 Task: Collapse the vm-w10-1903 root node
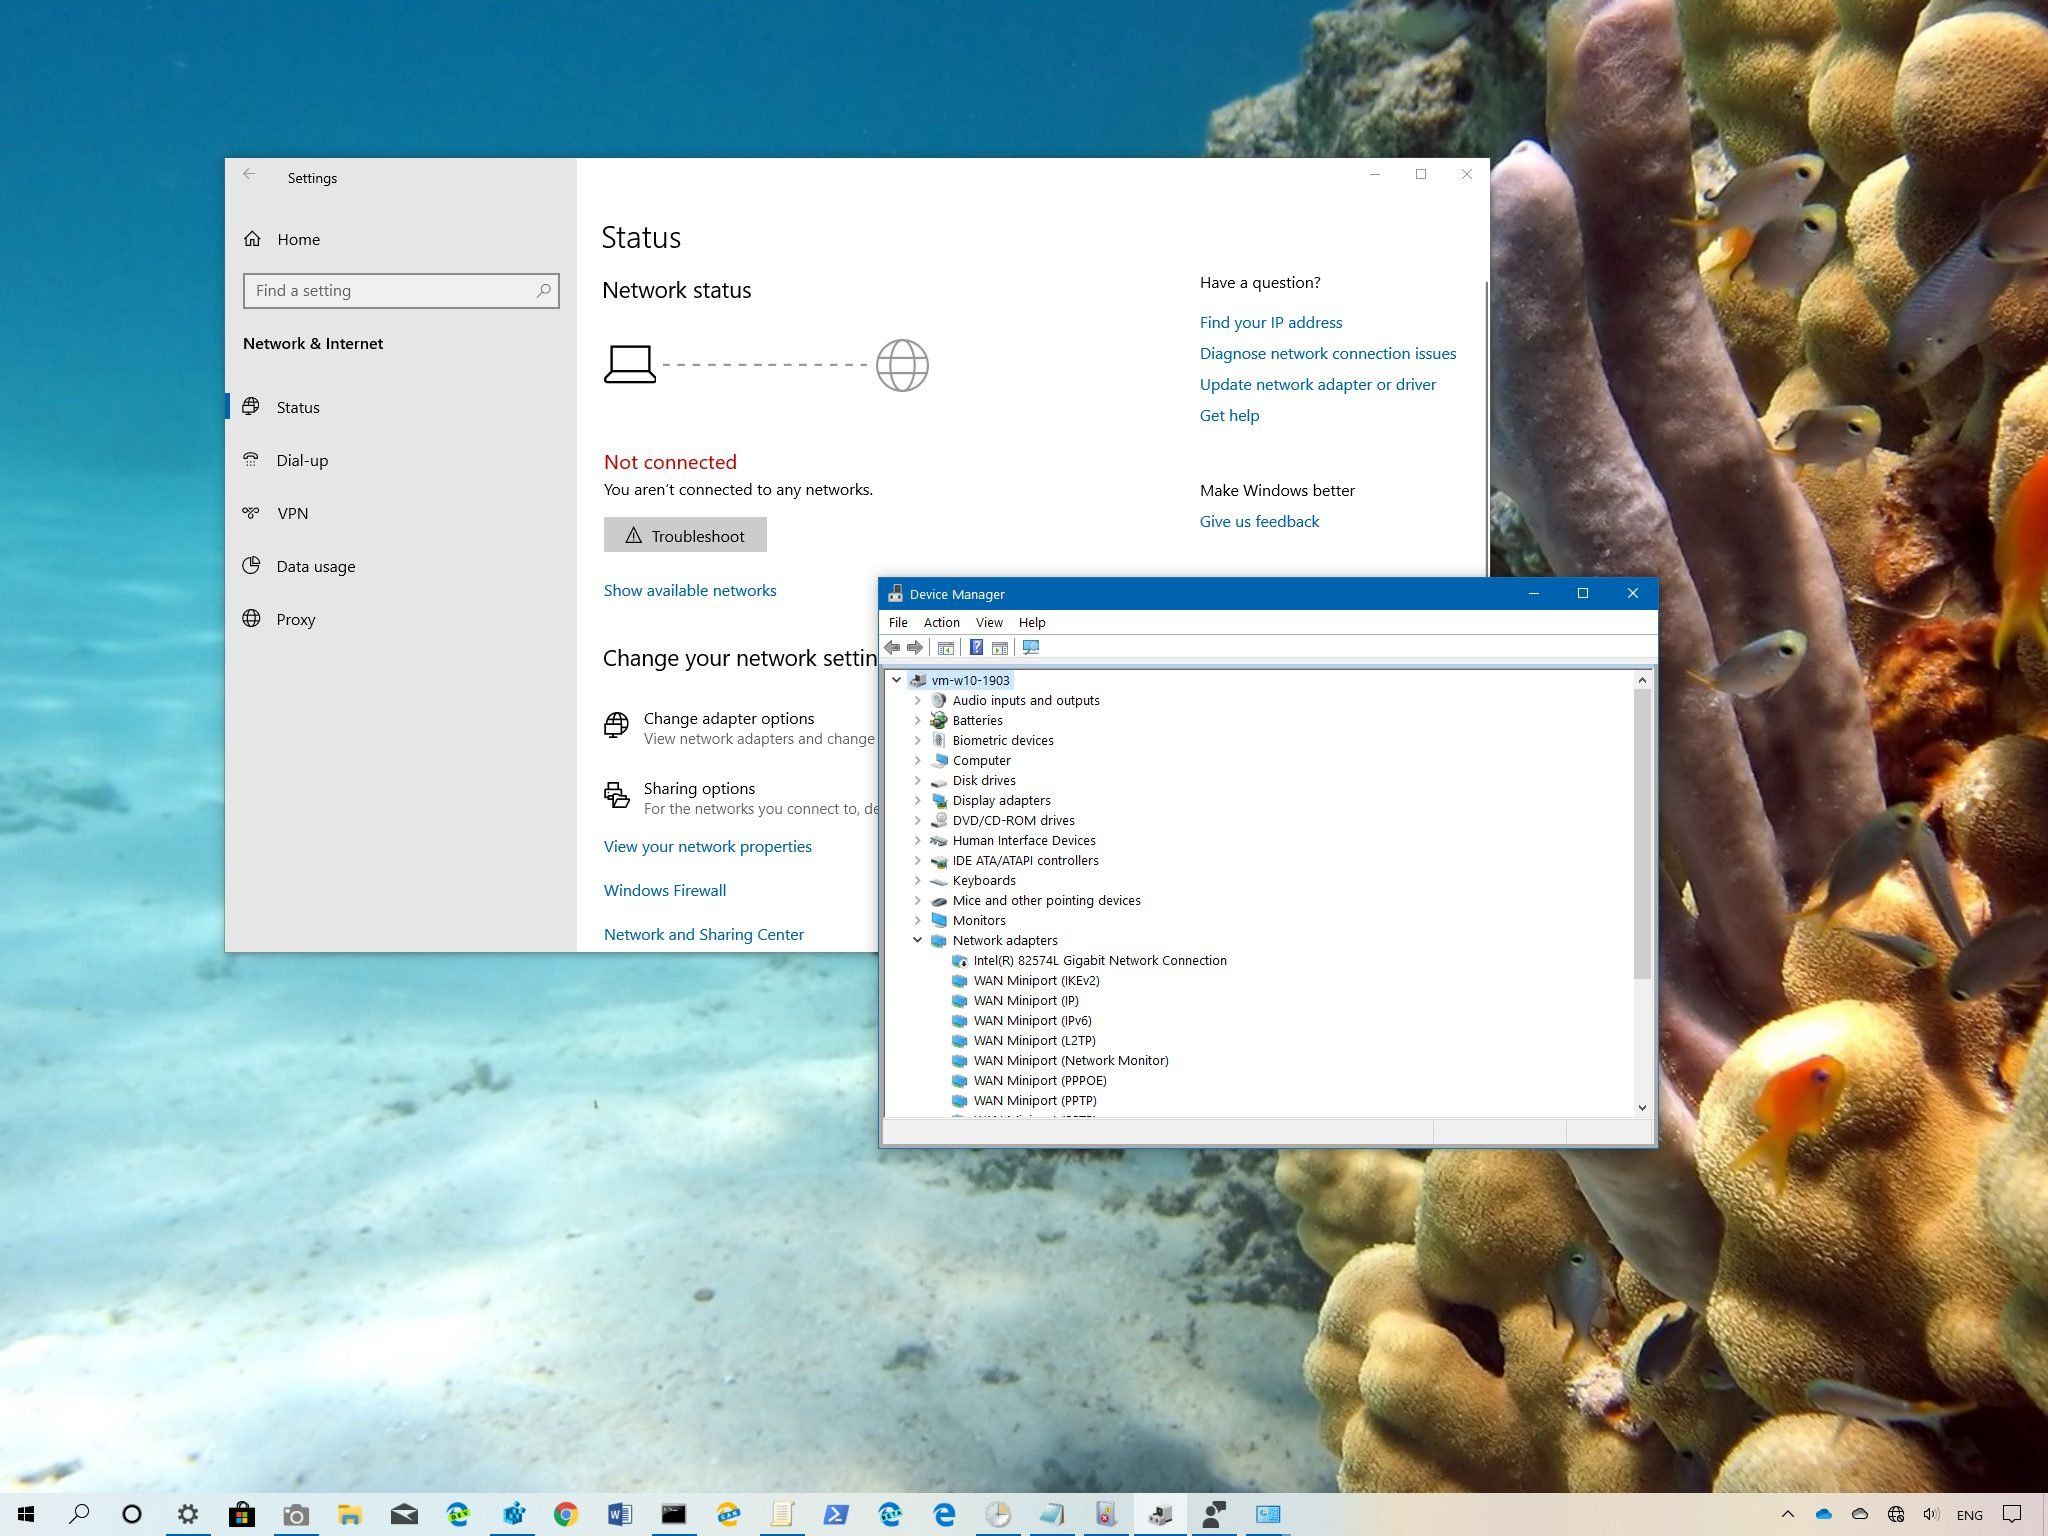tap(897, 680)
